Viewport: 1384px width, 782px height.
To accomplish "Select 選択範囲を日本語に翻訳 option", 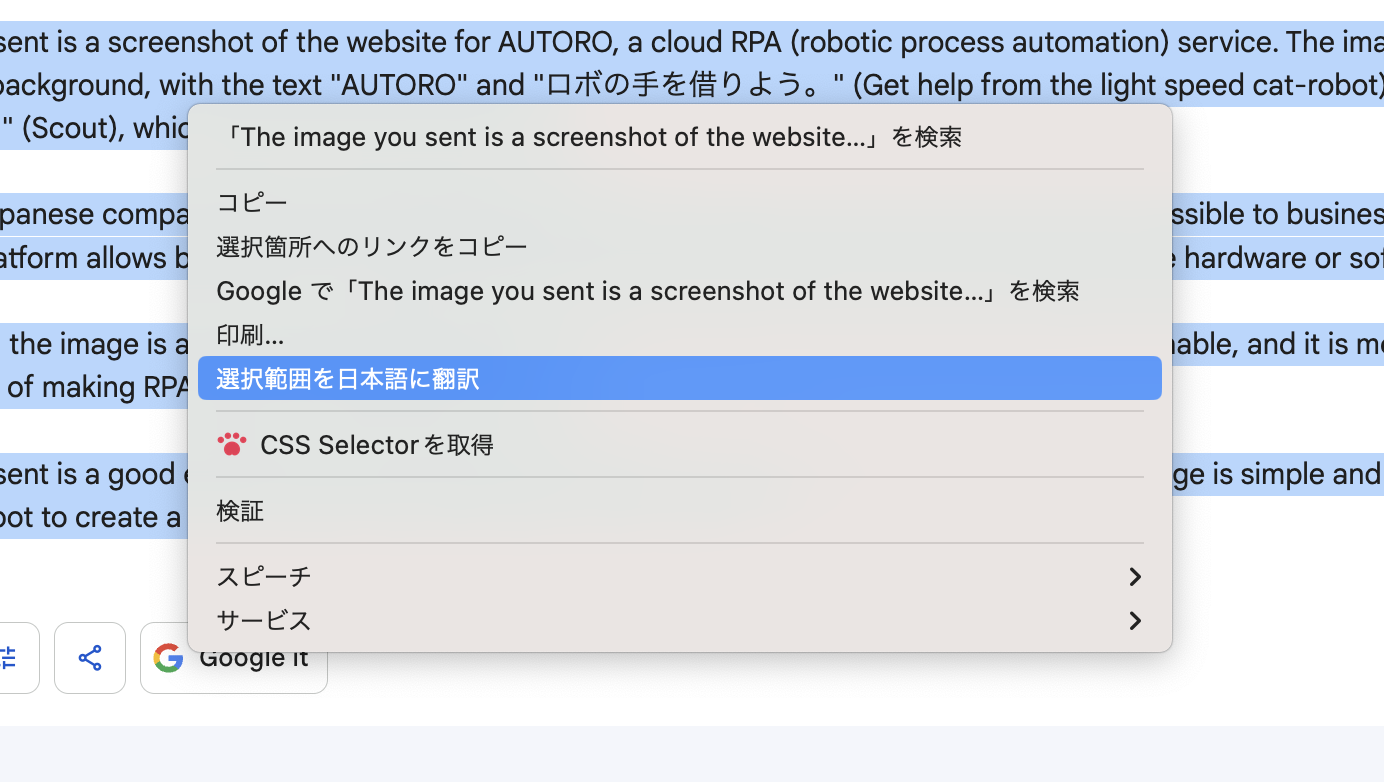I will tap(680, 379).
